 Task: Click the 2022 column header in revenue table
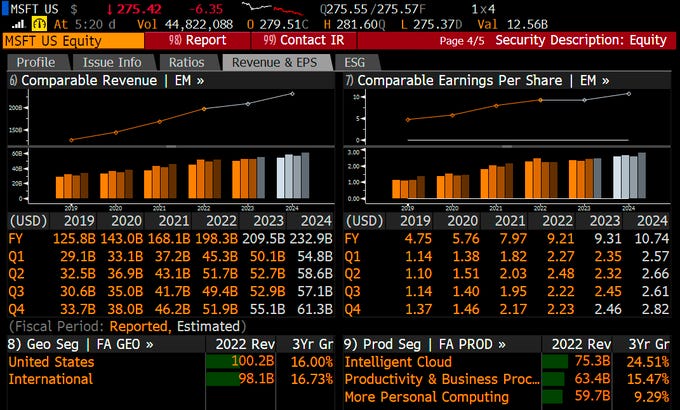click(x=221, y=221)
